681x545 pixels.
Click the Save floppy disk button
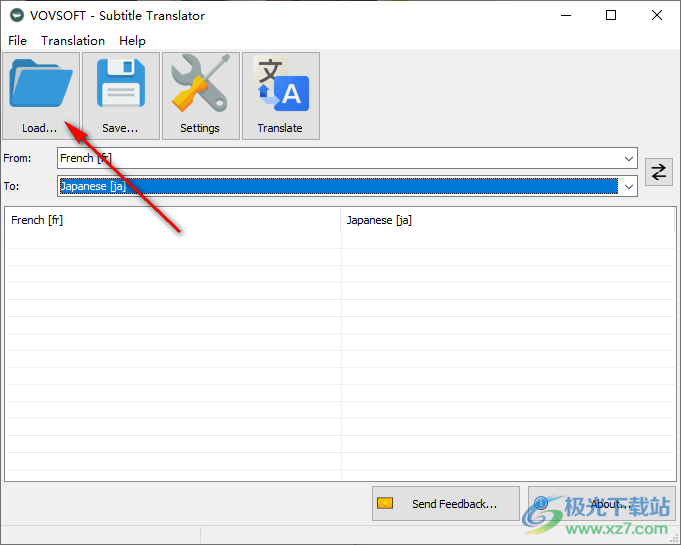pyautogui.click(x=121, y=96)
